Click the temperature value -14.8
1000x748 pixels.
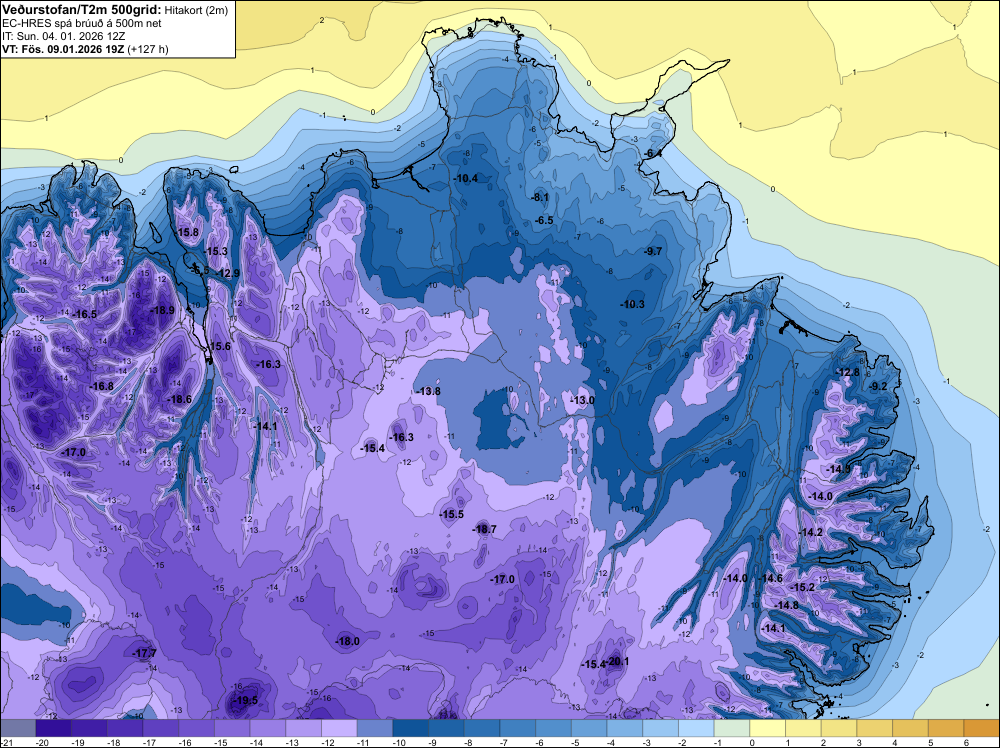786,605
